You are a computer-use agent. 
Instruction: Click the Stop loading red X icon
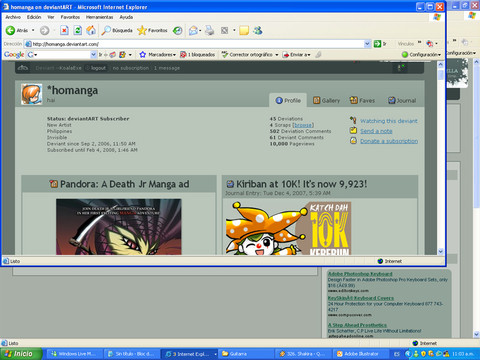click(x=64, y=30)
